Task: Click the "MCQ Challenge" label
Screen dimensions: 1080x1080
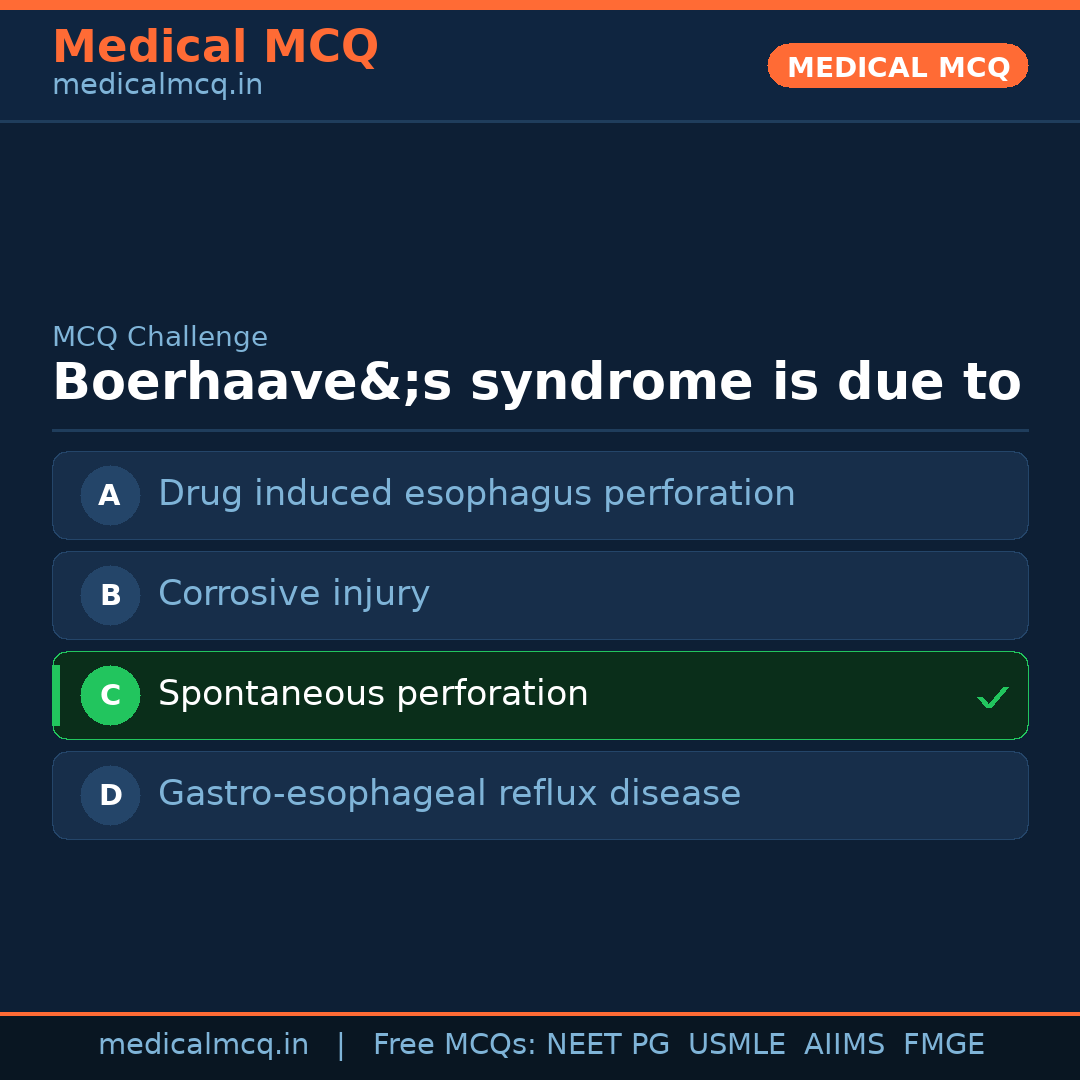Action: coord(160,338)
